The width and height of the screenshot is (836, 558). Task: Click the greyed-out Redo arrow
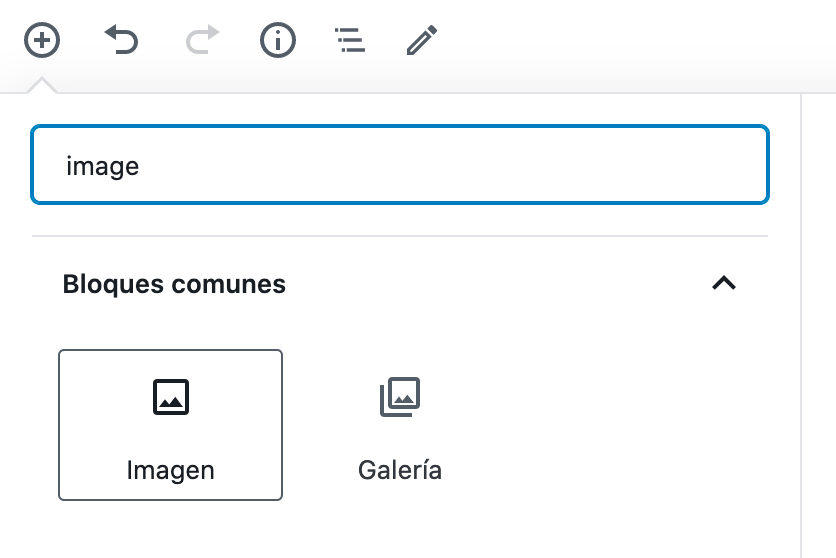(x=202, y=40)
